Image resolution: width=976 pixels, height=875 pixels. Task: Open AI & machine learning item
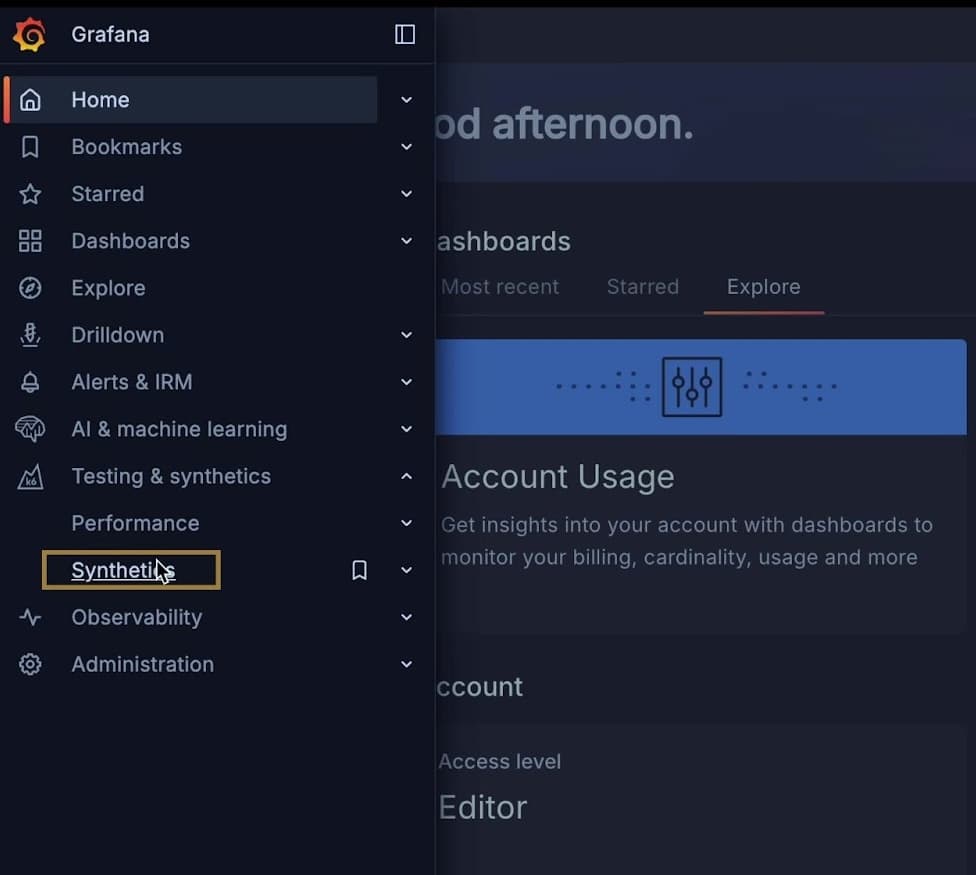tap(179, 429)
